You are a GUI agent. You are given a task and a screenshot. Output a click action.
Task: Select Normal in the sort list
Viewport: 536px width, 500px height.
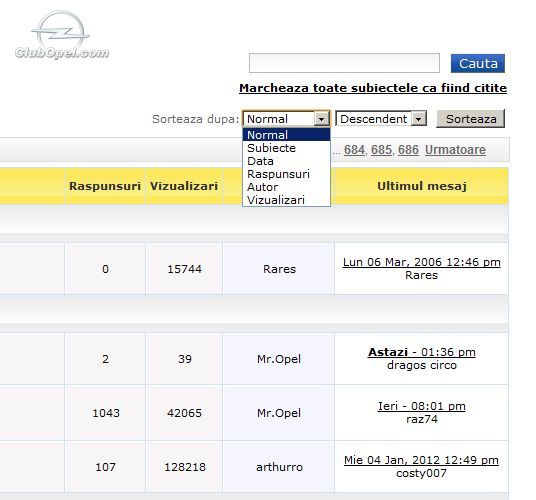click(x=286, y=135)
